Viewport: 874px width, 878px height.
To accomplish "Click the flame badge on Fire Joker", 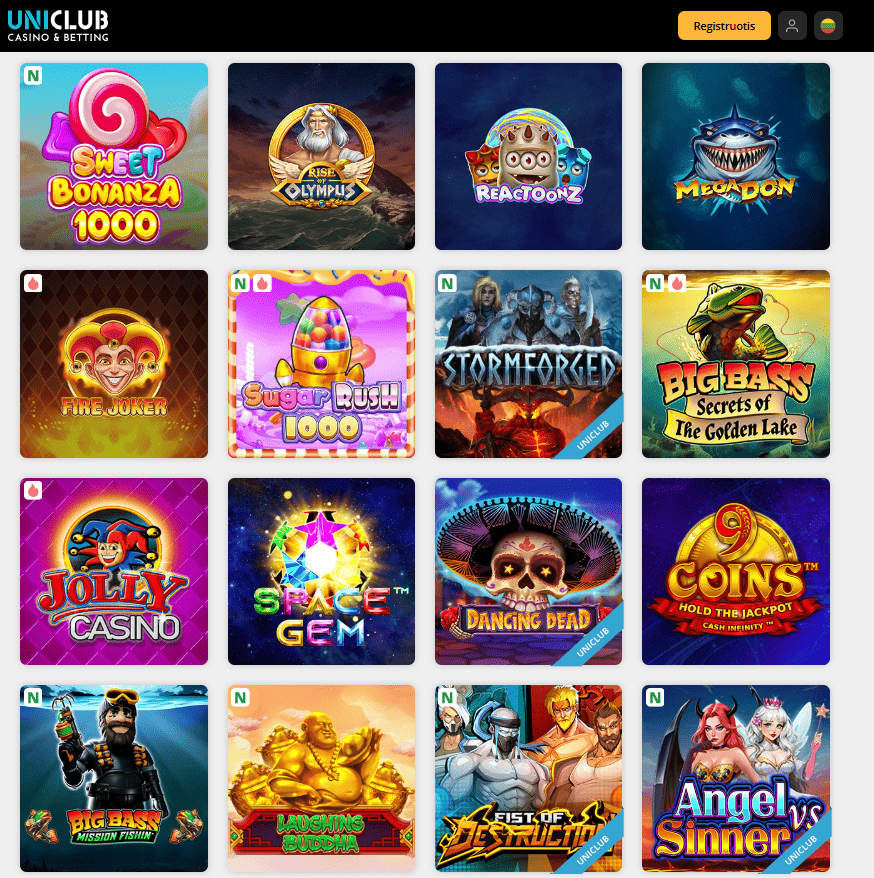I will tap(33, 283).
